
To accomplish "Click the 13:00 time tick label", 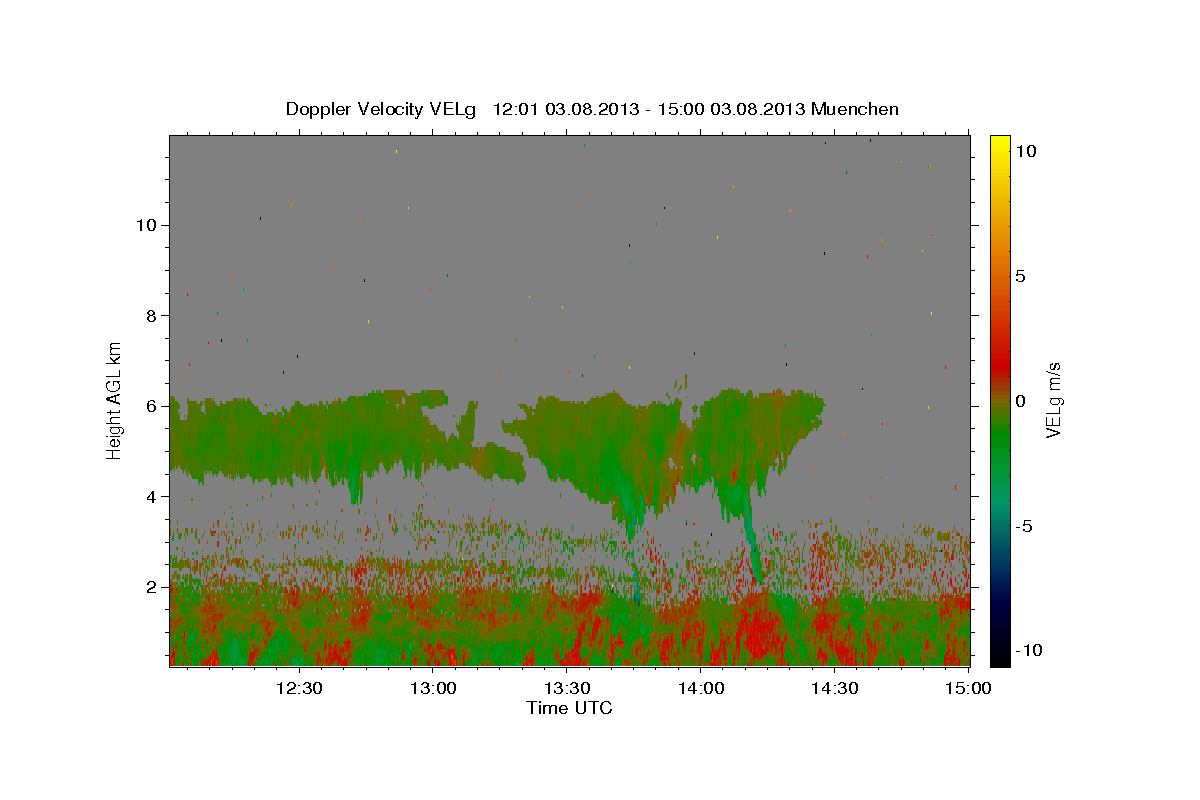I will point(433,688).
